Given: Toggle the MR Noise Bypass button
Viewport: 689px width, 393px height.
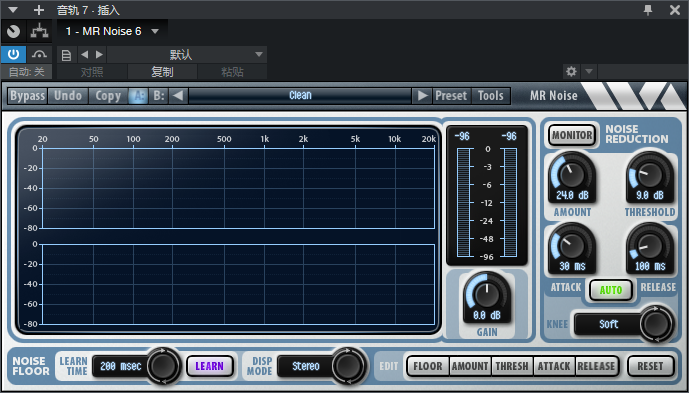Looking at the screenshot, I should tap(27, 96).
